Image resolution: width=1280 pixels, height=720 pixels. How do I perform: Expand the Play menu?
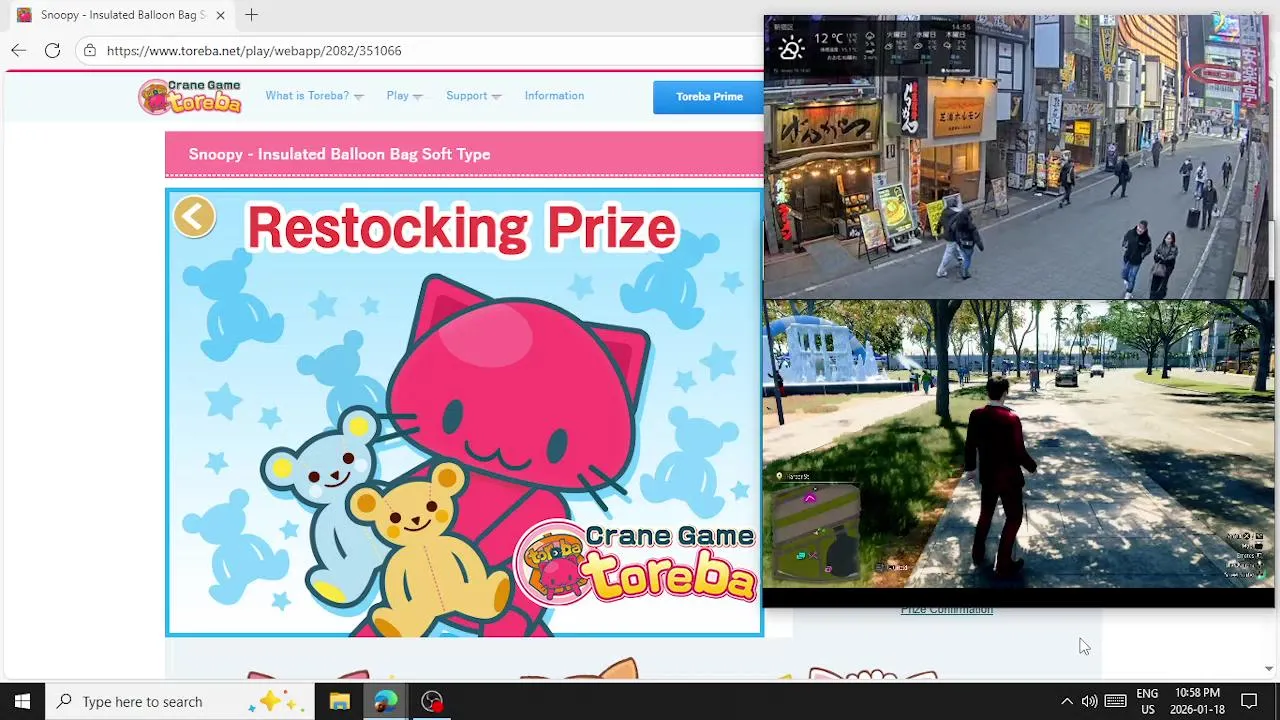404,96
